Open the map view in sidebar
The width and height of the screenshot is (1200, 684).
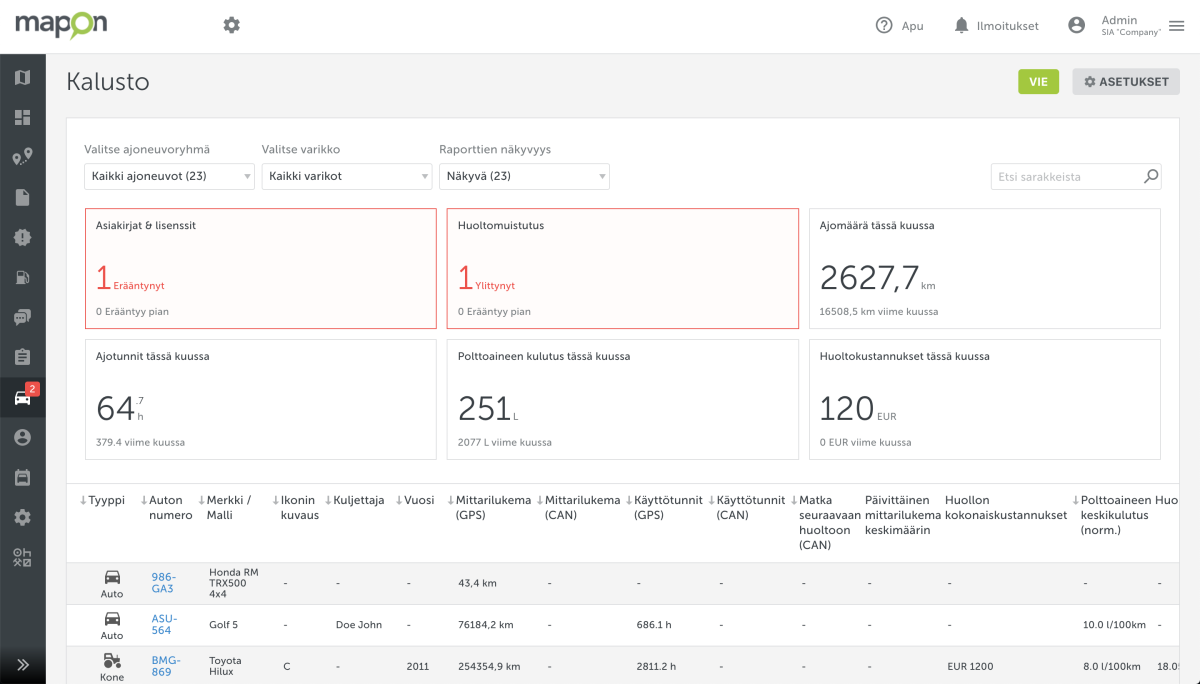22,78
